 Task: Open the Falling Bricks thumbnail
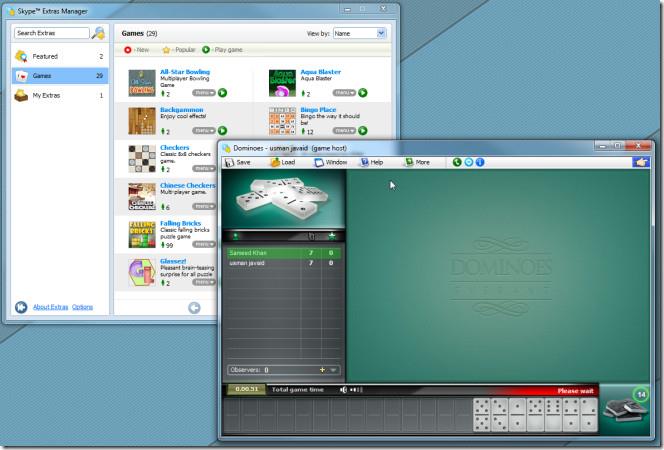[x=142, y=234]
